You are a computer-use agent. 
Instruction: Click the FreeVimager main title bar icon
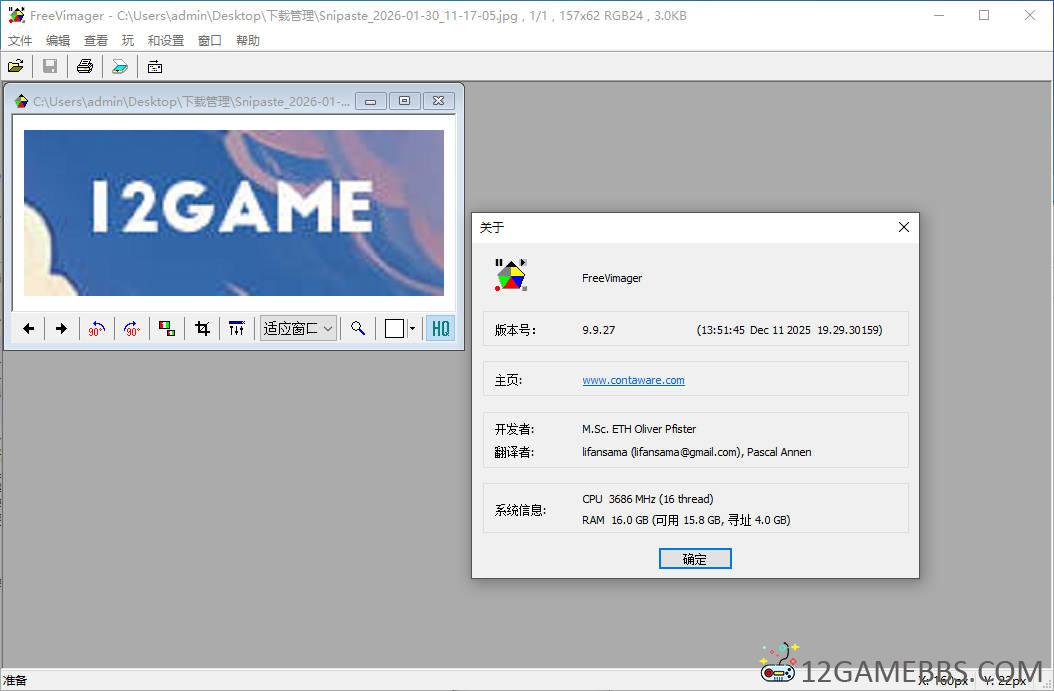pos(16,15)
